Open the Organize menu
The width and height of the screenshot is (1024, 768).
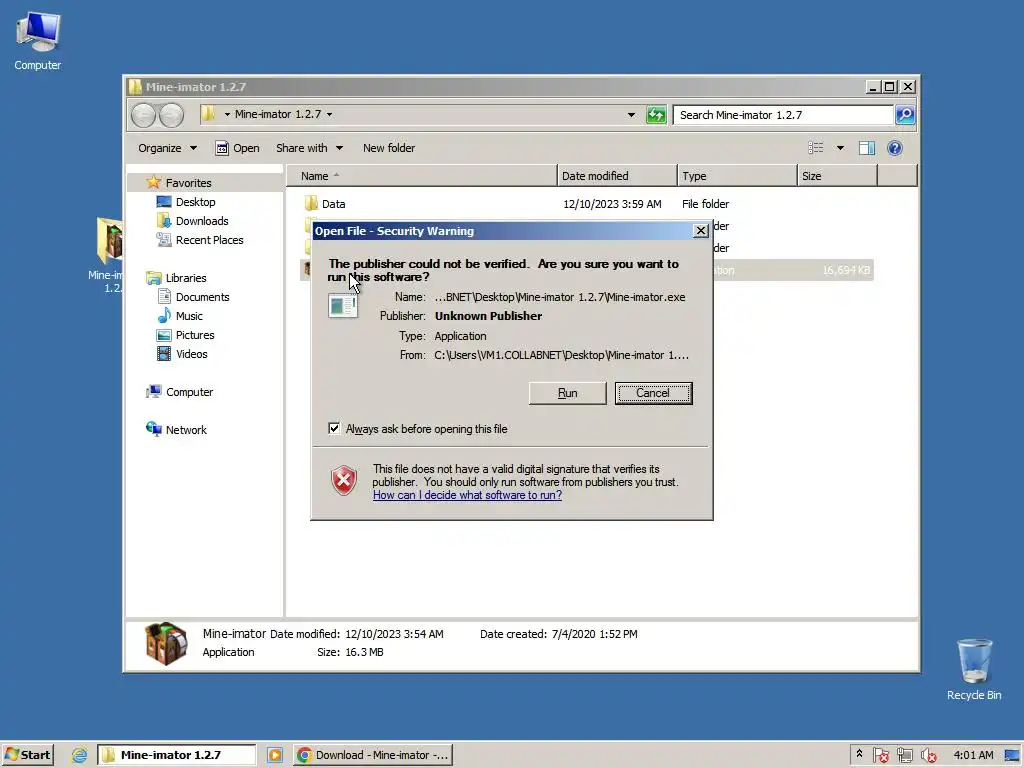pos(167,148)
